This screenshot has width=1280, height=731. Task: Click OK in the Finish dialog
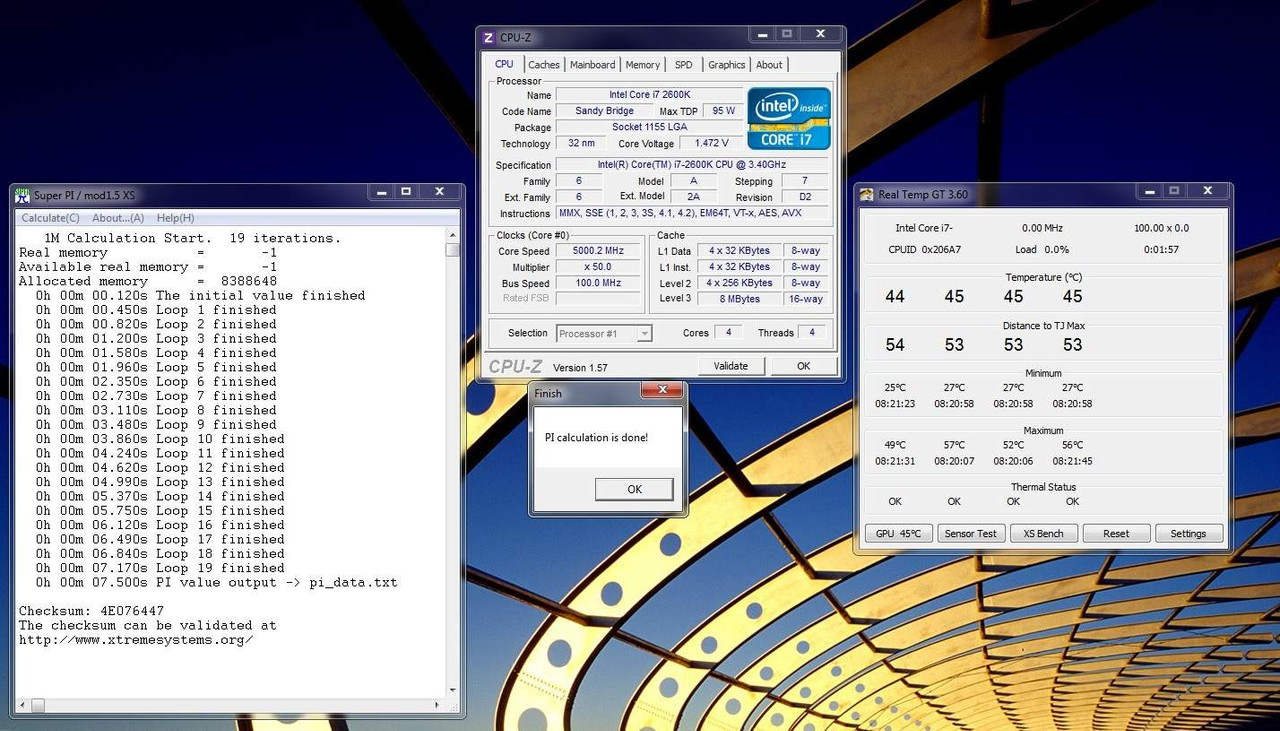(x=634, y=489)
